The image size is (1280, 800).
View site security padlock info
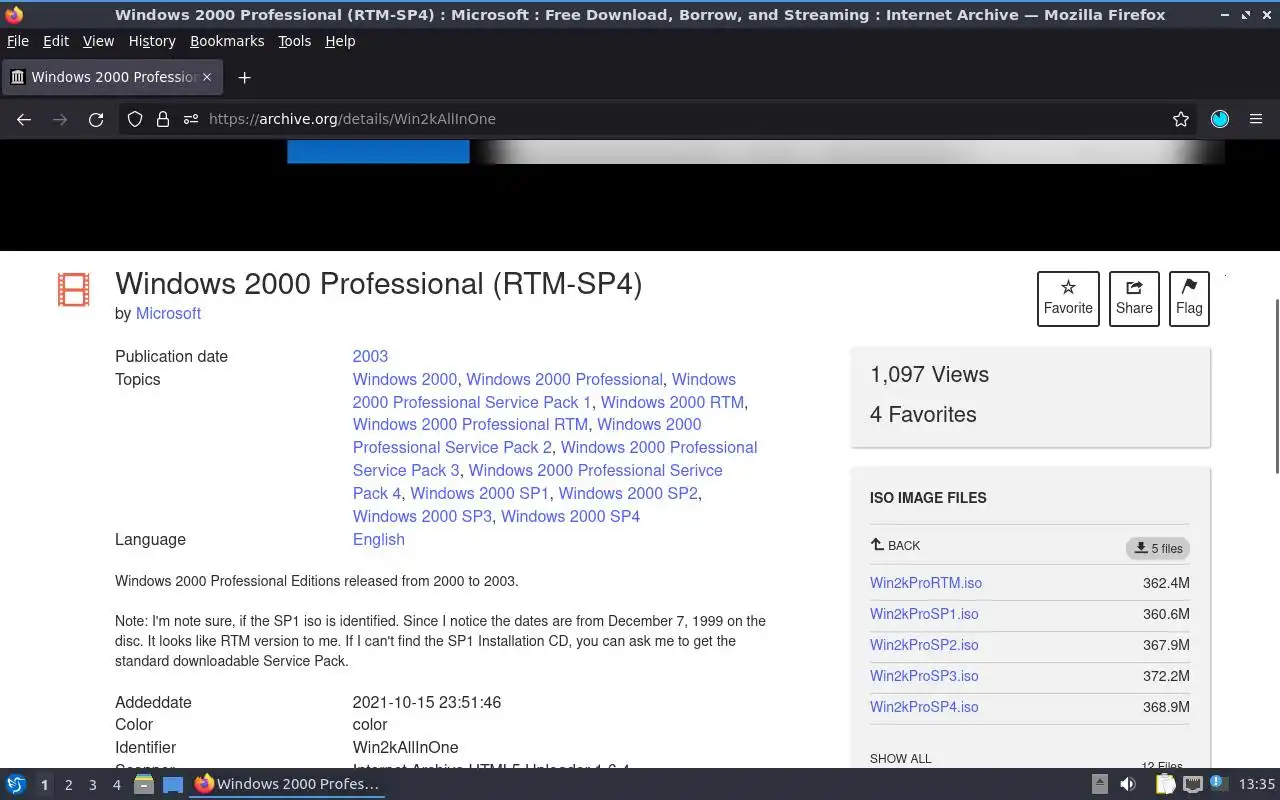(x=163, y=119)
